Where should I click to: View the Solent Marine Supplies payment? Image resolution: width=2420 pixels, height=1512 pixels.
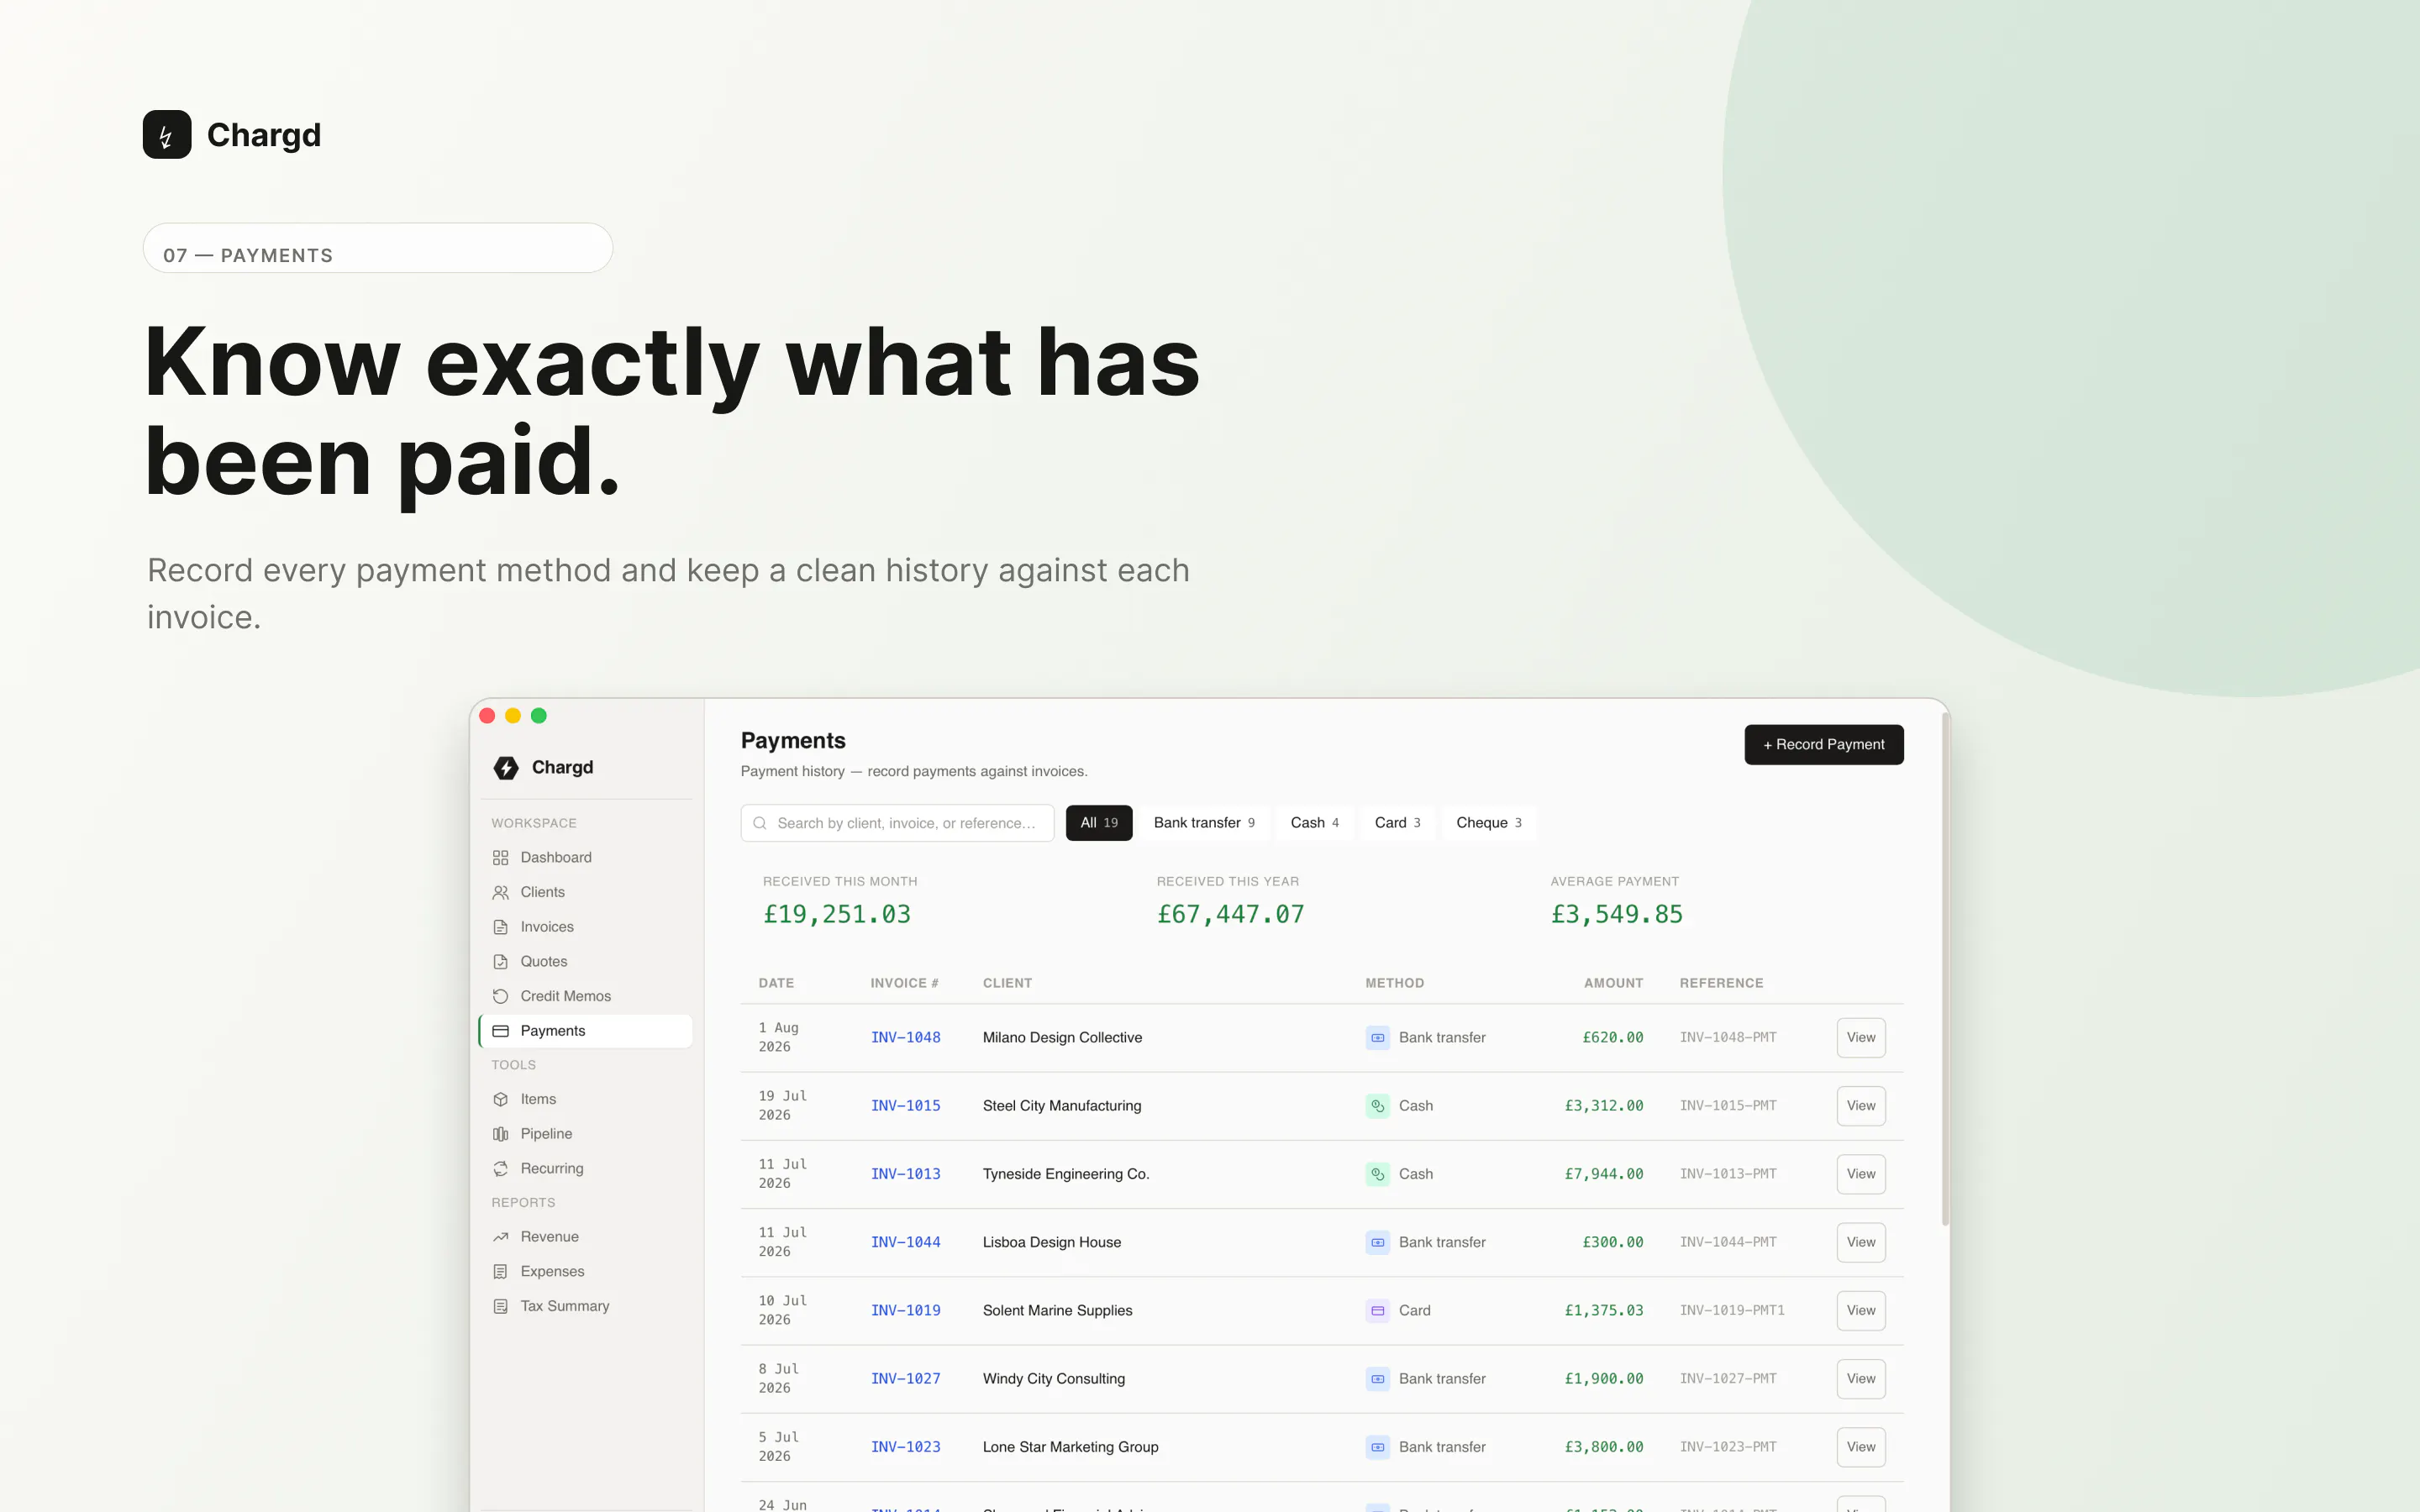coord(1861,1311)
